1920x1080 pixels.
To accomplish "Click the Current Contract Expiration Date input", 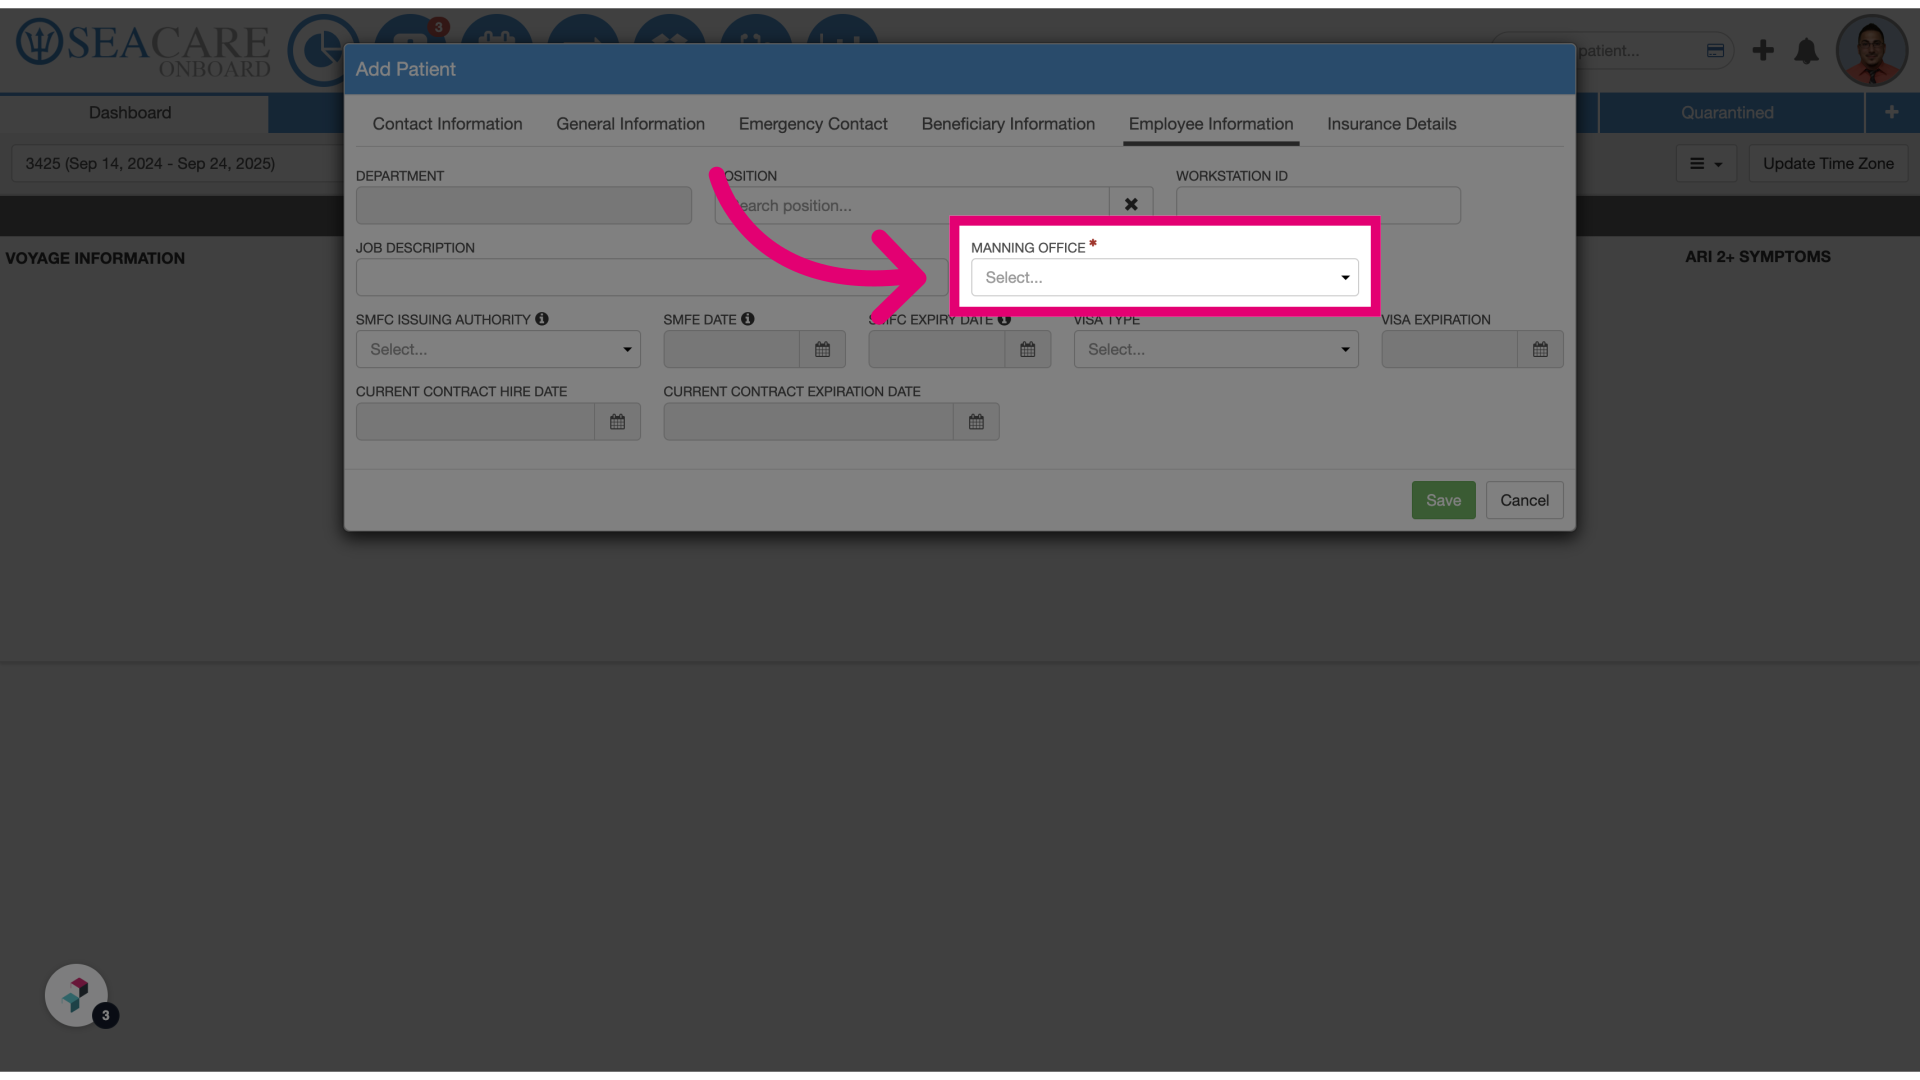I will 808,421.
